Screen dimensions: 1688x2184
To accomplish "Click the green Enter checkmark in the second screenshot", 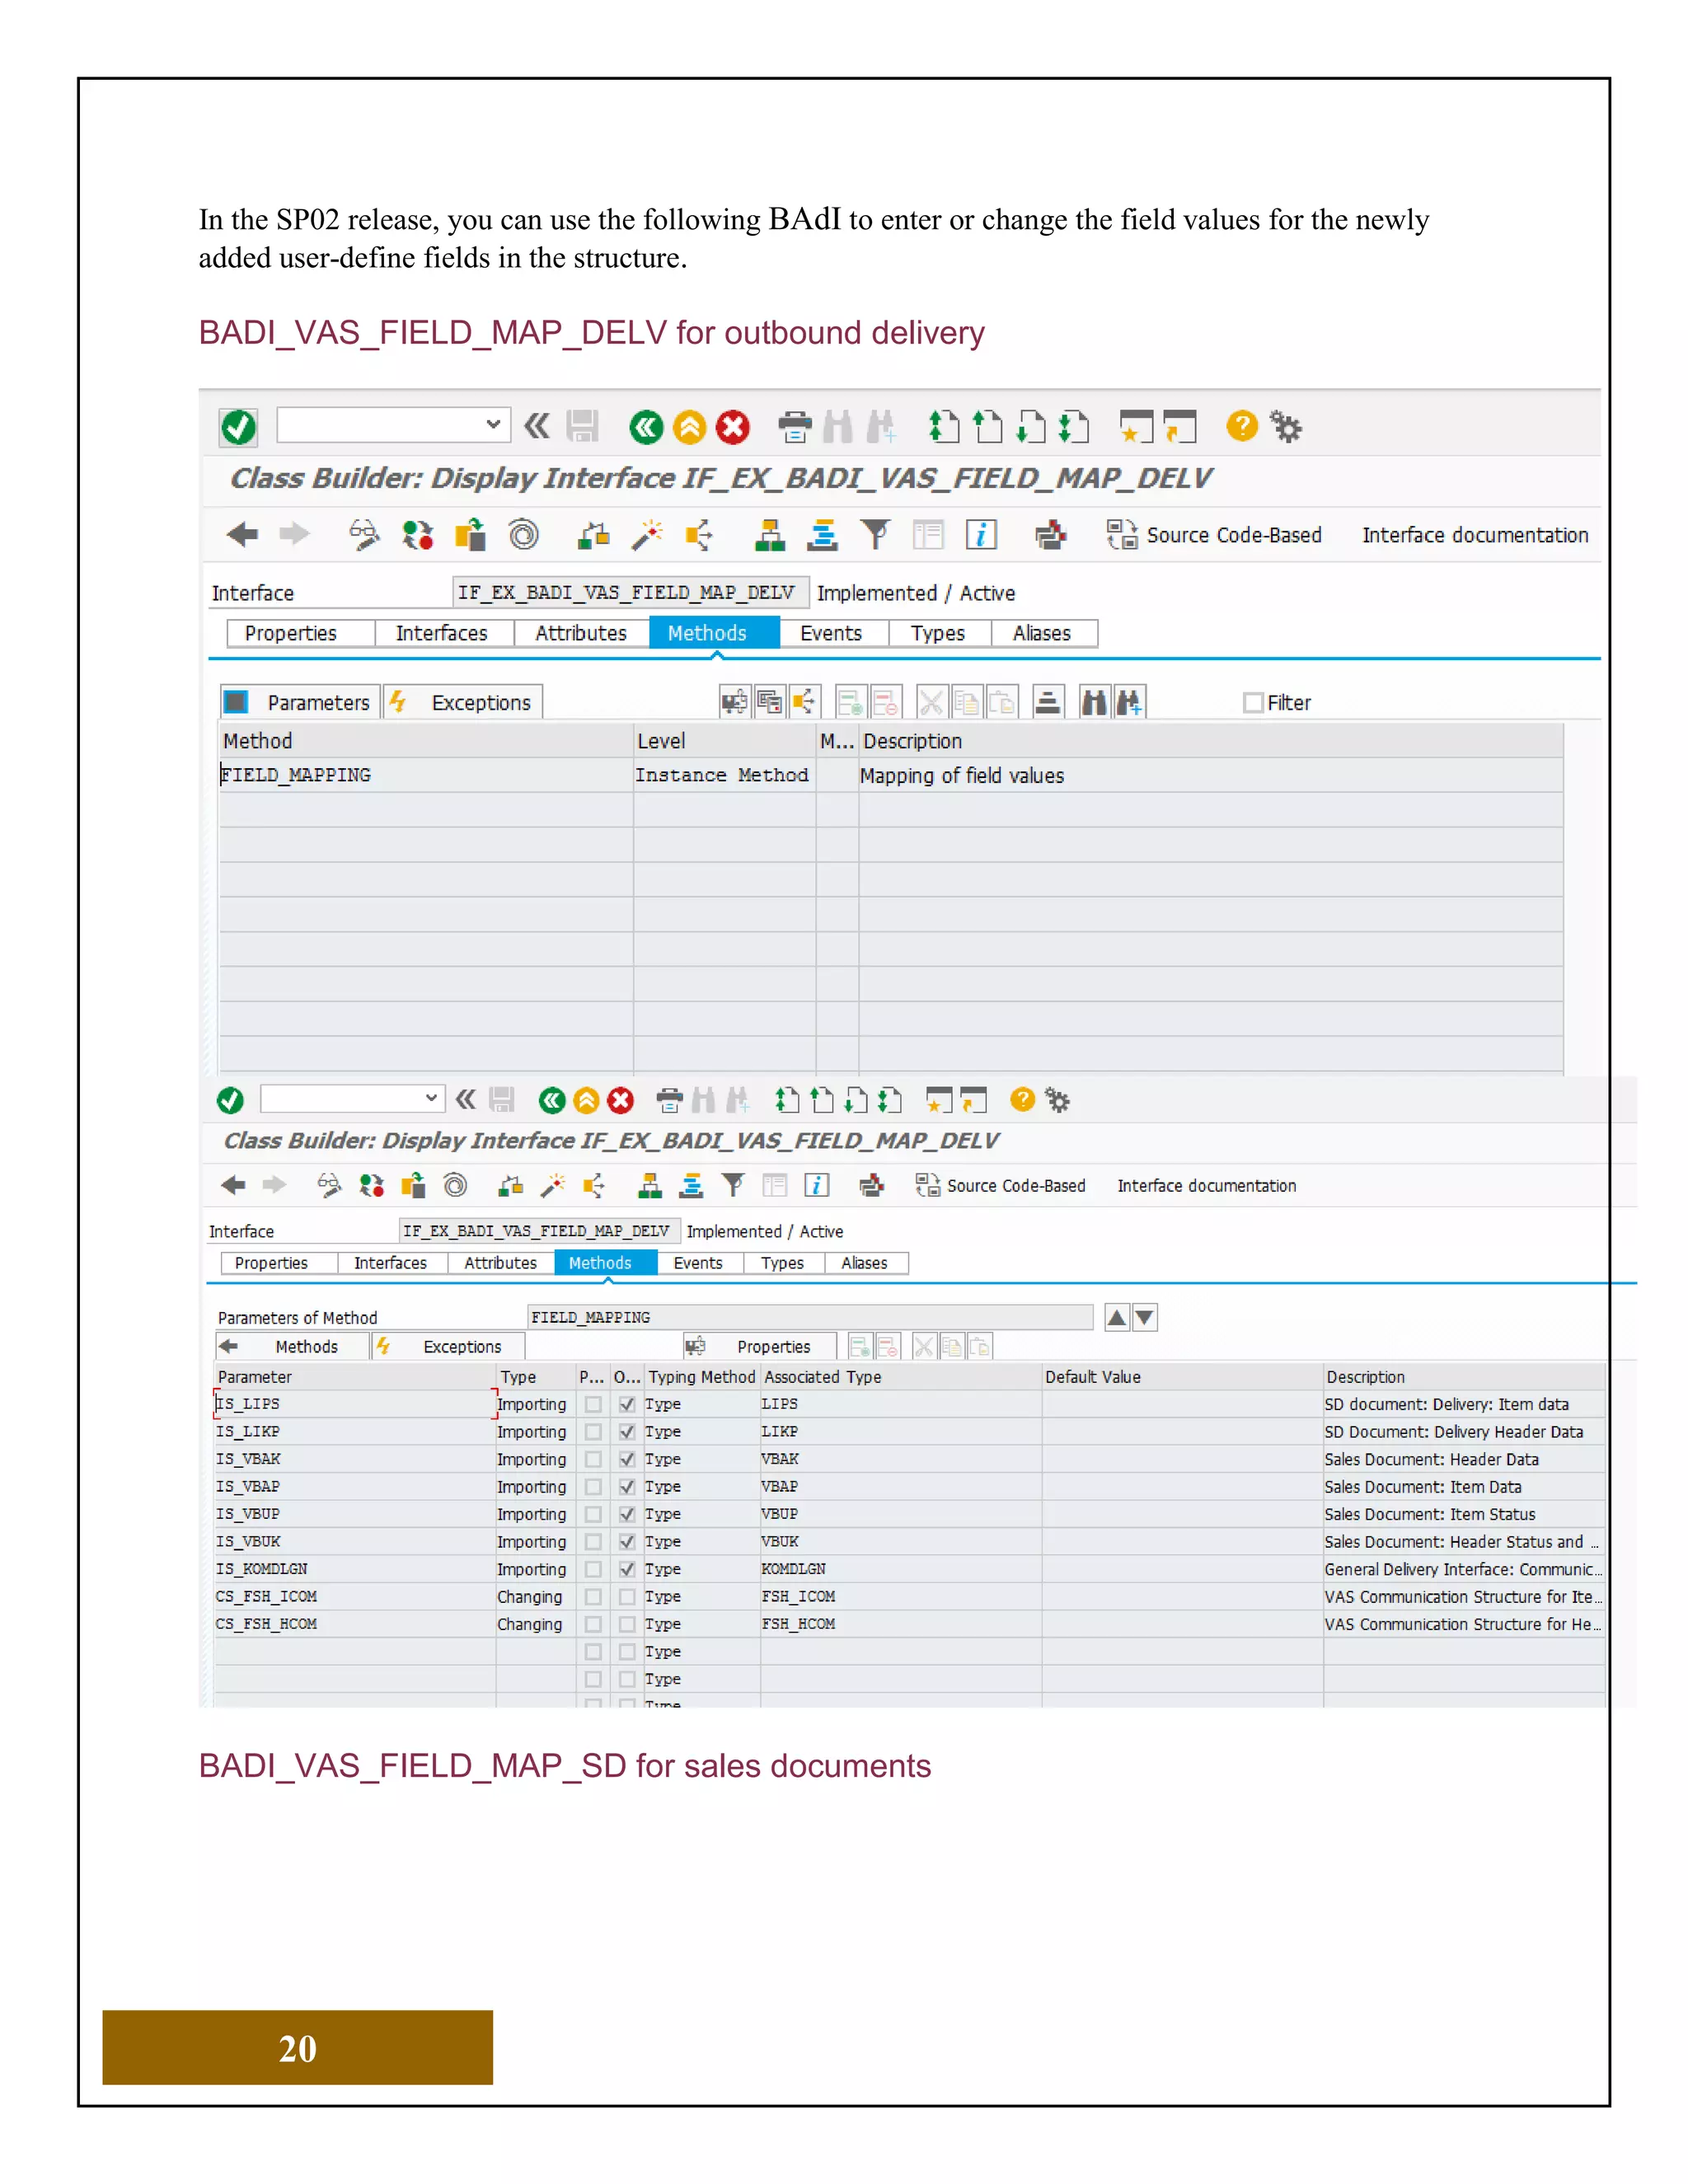I will [x=230, y=1100].
